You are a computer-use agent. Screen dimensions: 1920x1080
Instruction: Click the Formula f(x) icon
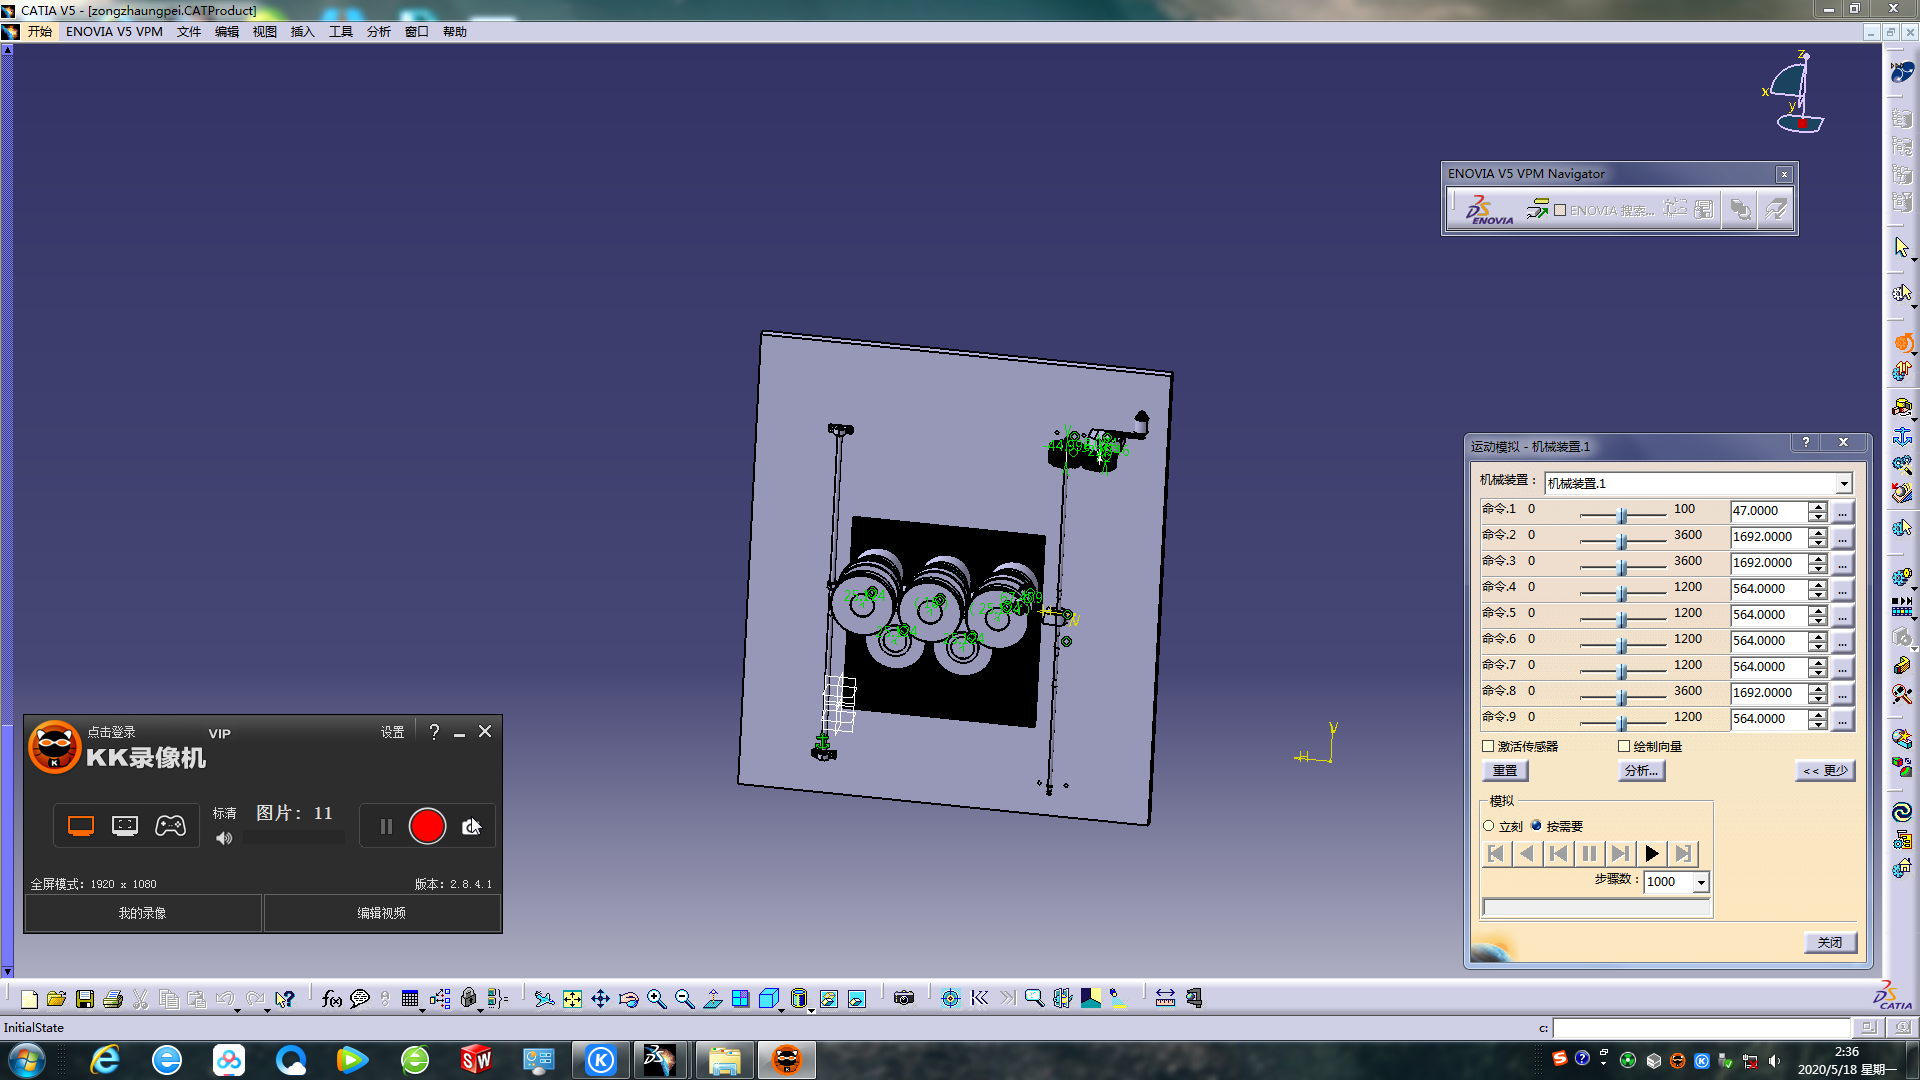pos(331,999)
